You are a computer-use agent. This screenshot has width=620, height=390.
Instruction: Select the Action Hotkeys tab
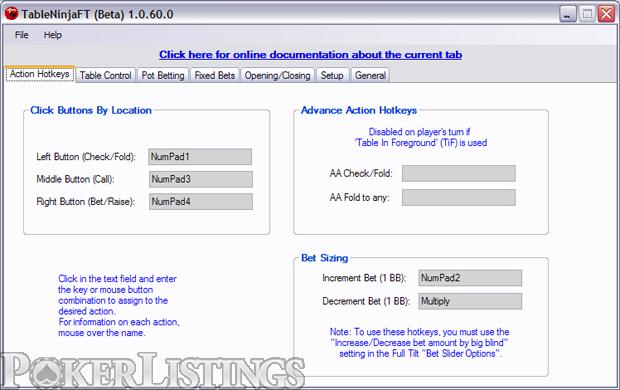coord(40,74)
